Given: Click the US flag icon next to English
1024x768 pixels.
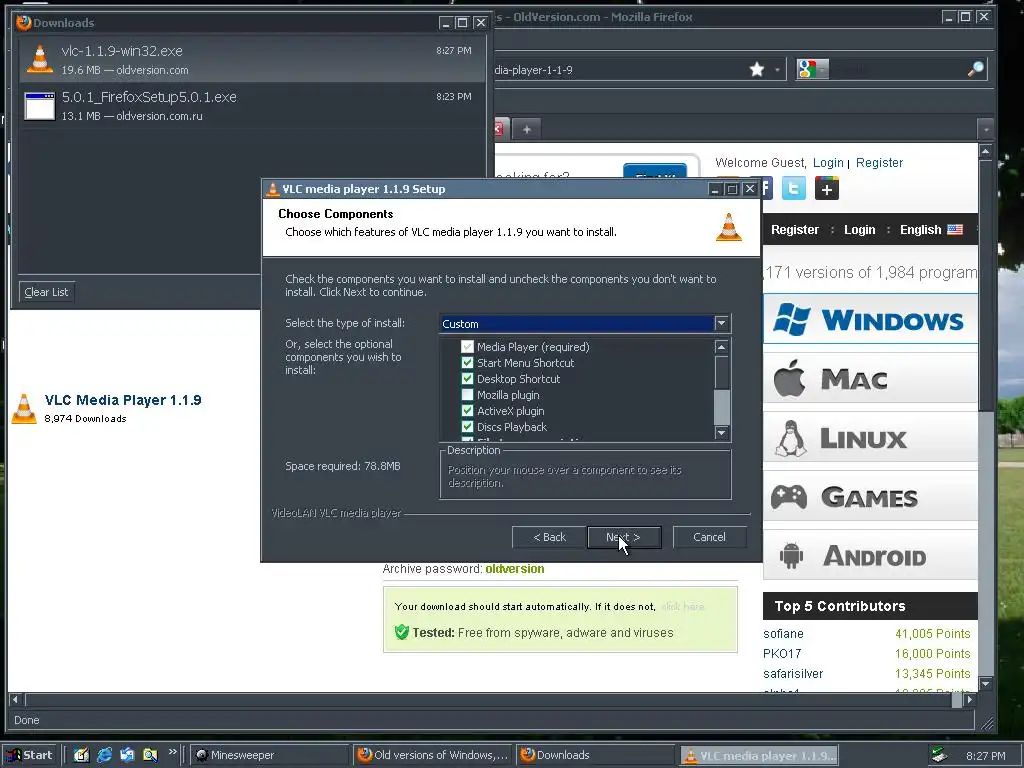Looking at the screenshot, I should 955,230.
